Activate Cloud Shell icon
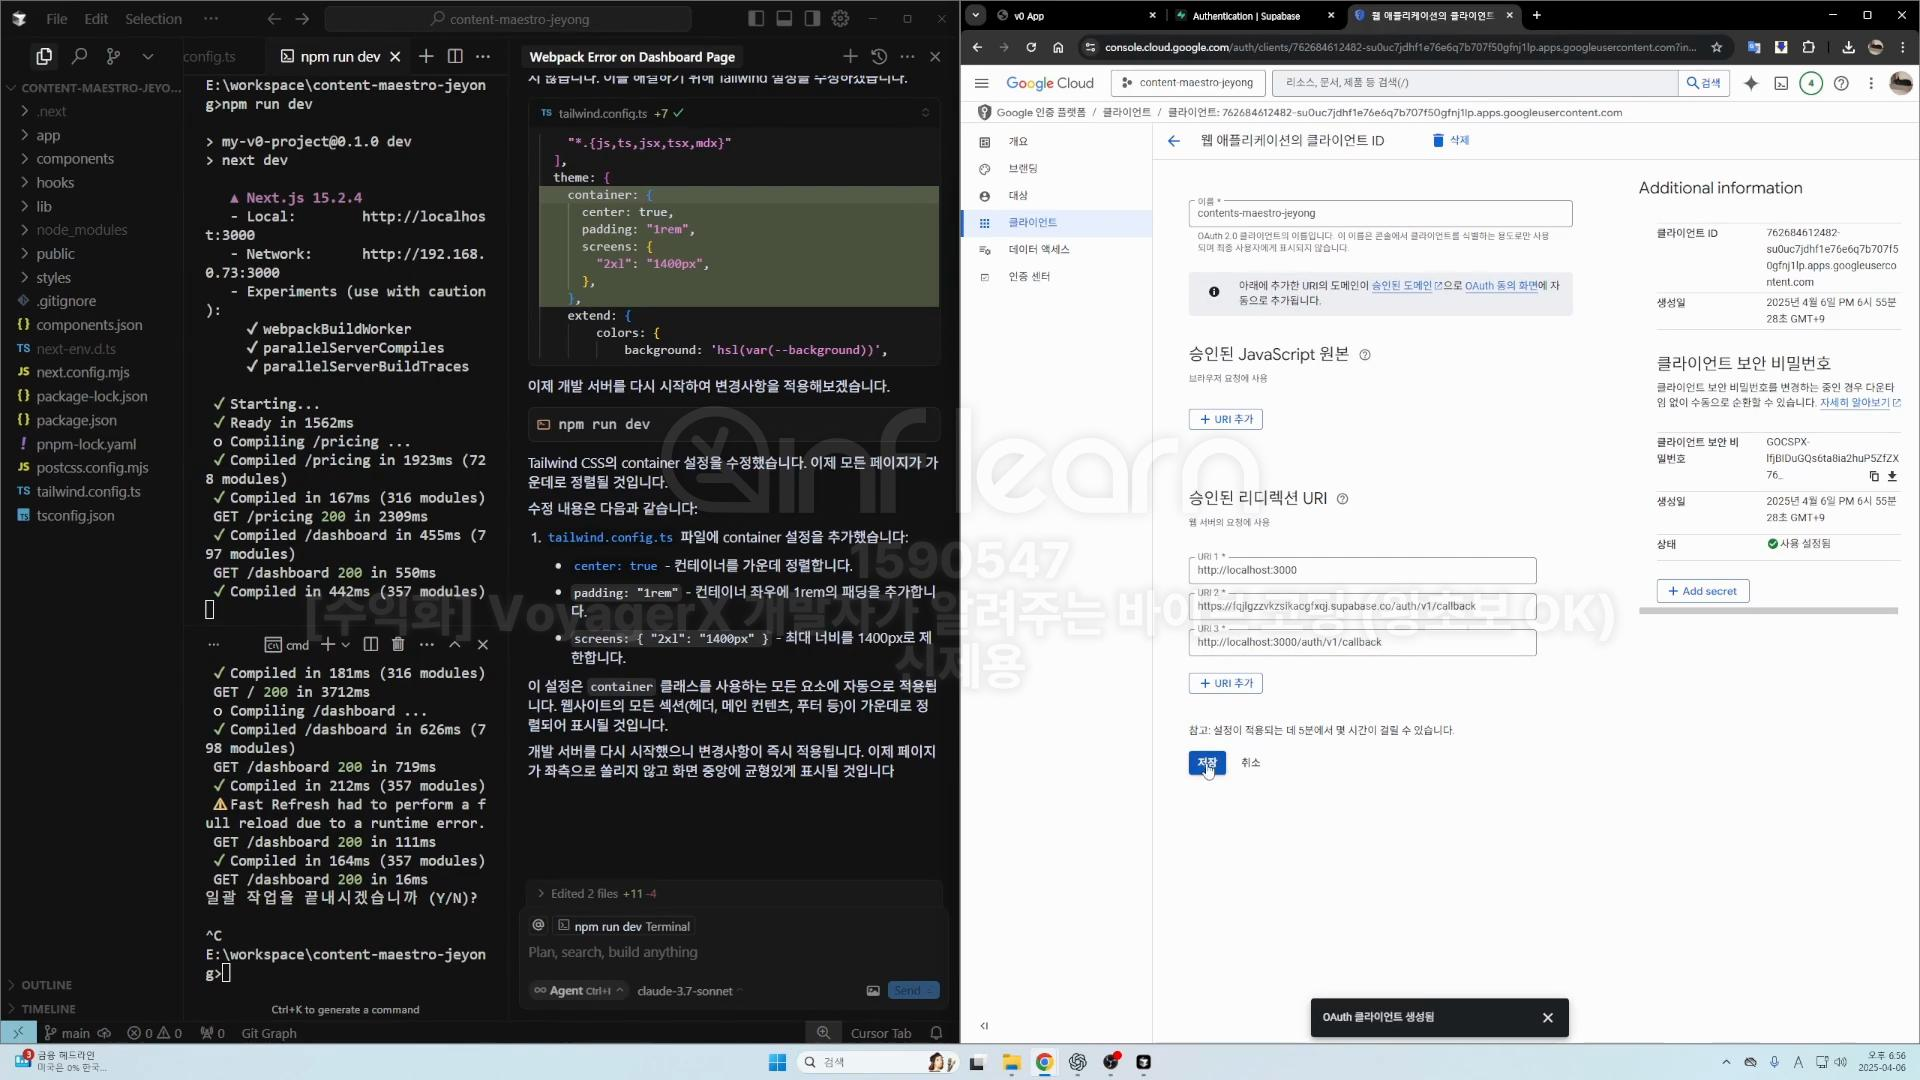 1781,83
